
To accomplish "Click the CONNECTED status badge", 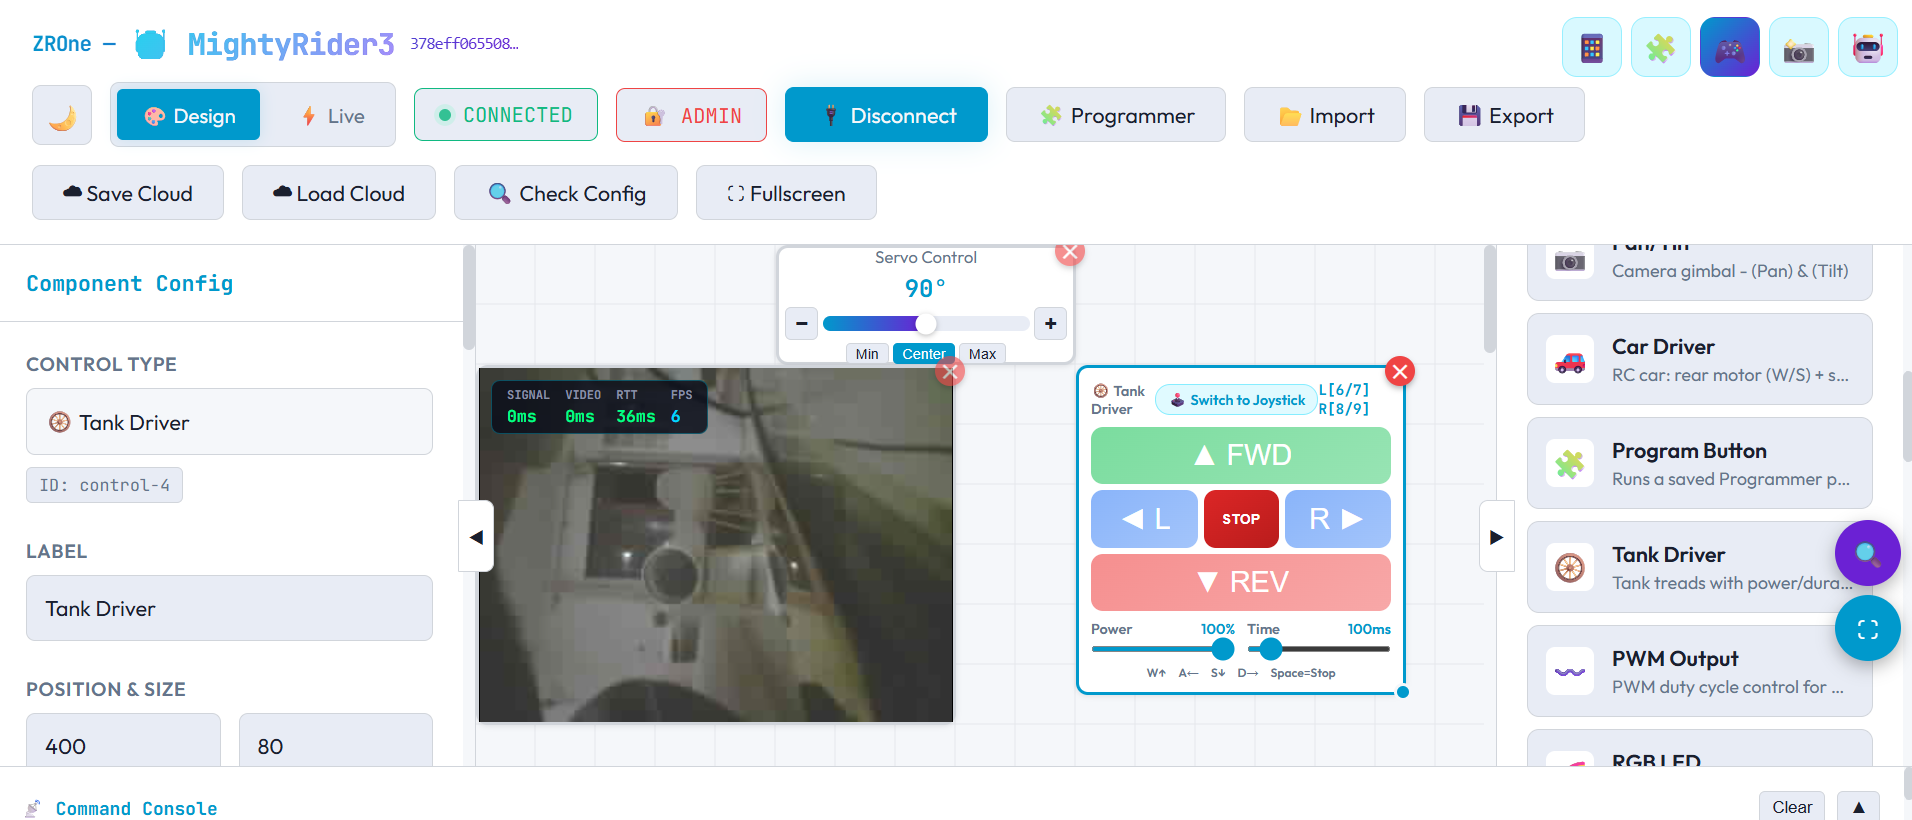I will click(506, 115).
